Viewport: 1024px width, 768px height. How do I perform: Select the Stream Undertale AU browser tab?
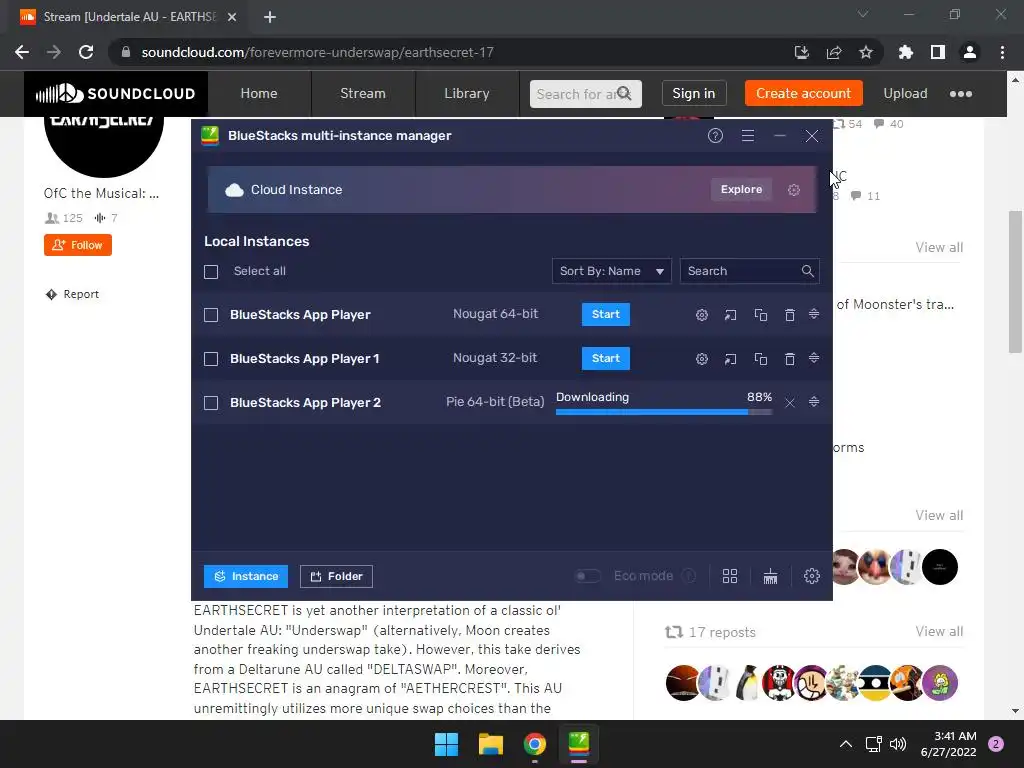[127, 17]
